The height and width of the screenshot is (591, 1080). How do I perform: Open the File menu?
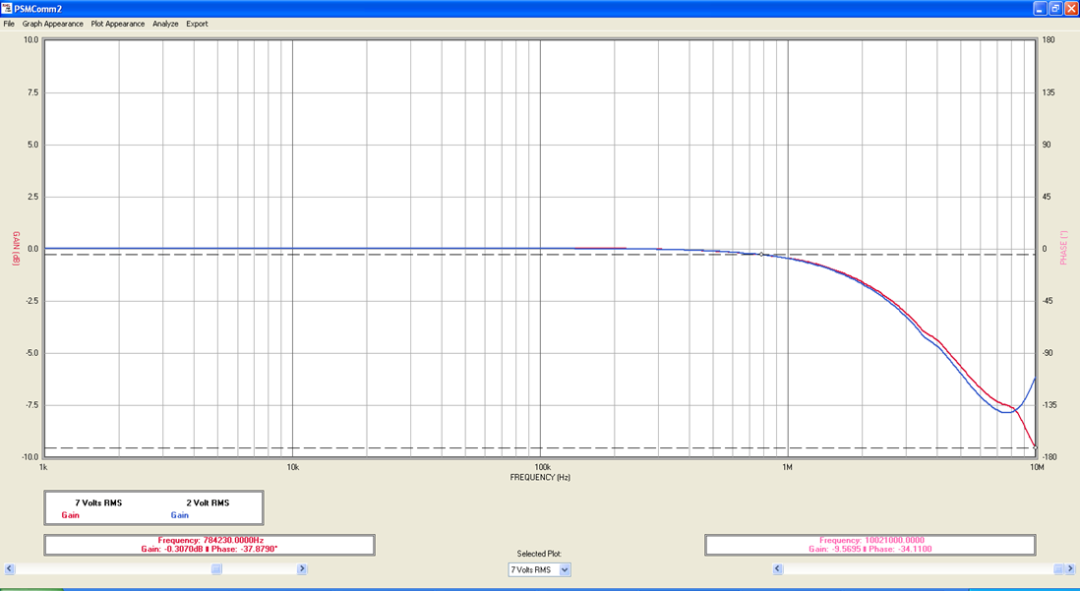(9, 24)
